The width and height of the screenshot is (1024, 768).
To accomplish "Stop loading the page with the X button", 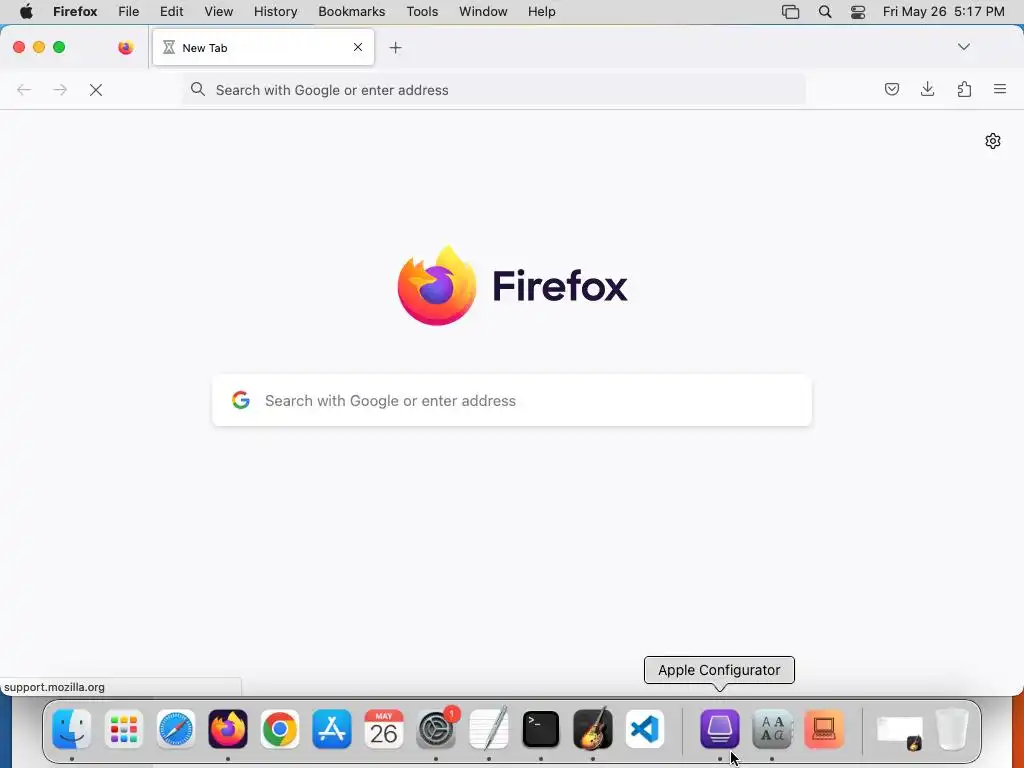I will point(96,90).
